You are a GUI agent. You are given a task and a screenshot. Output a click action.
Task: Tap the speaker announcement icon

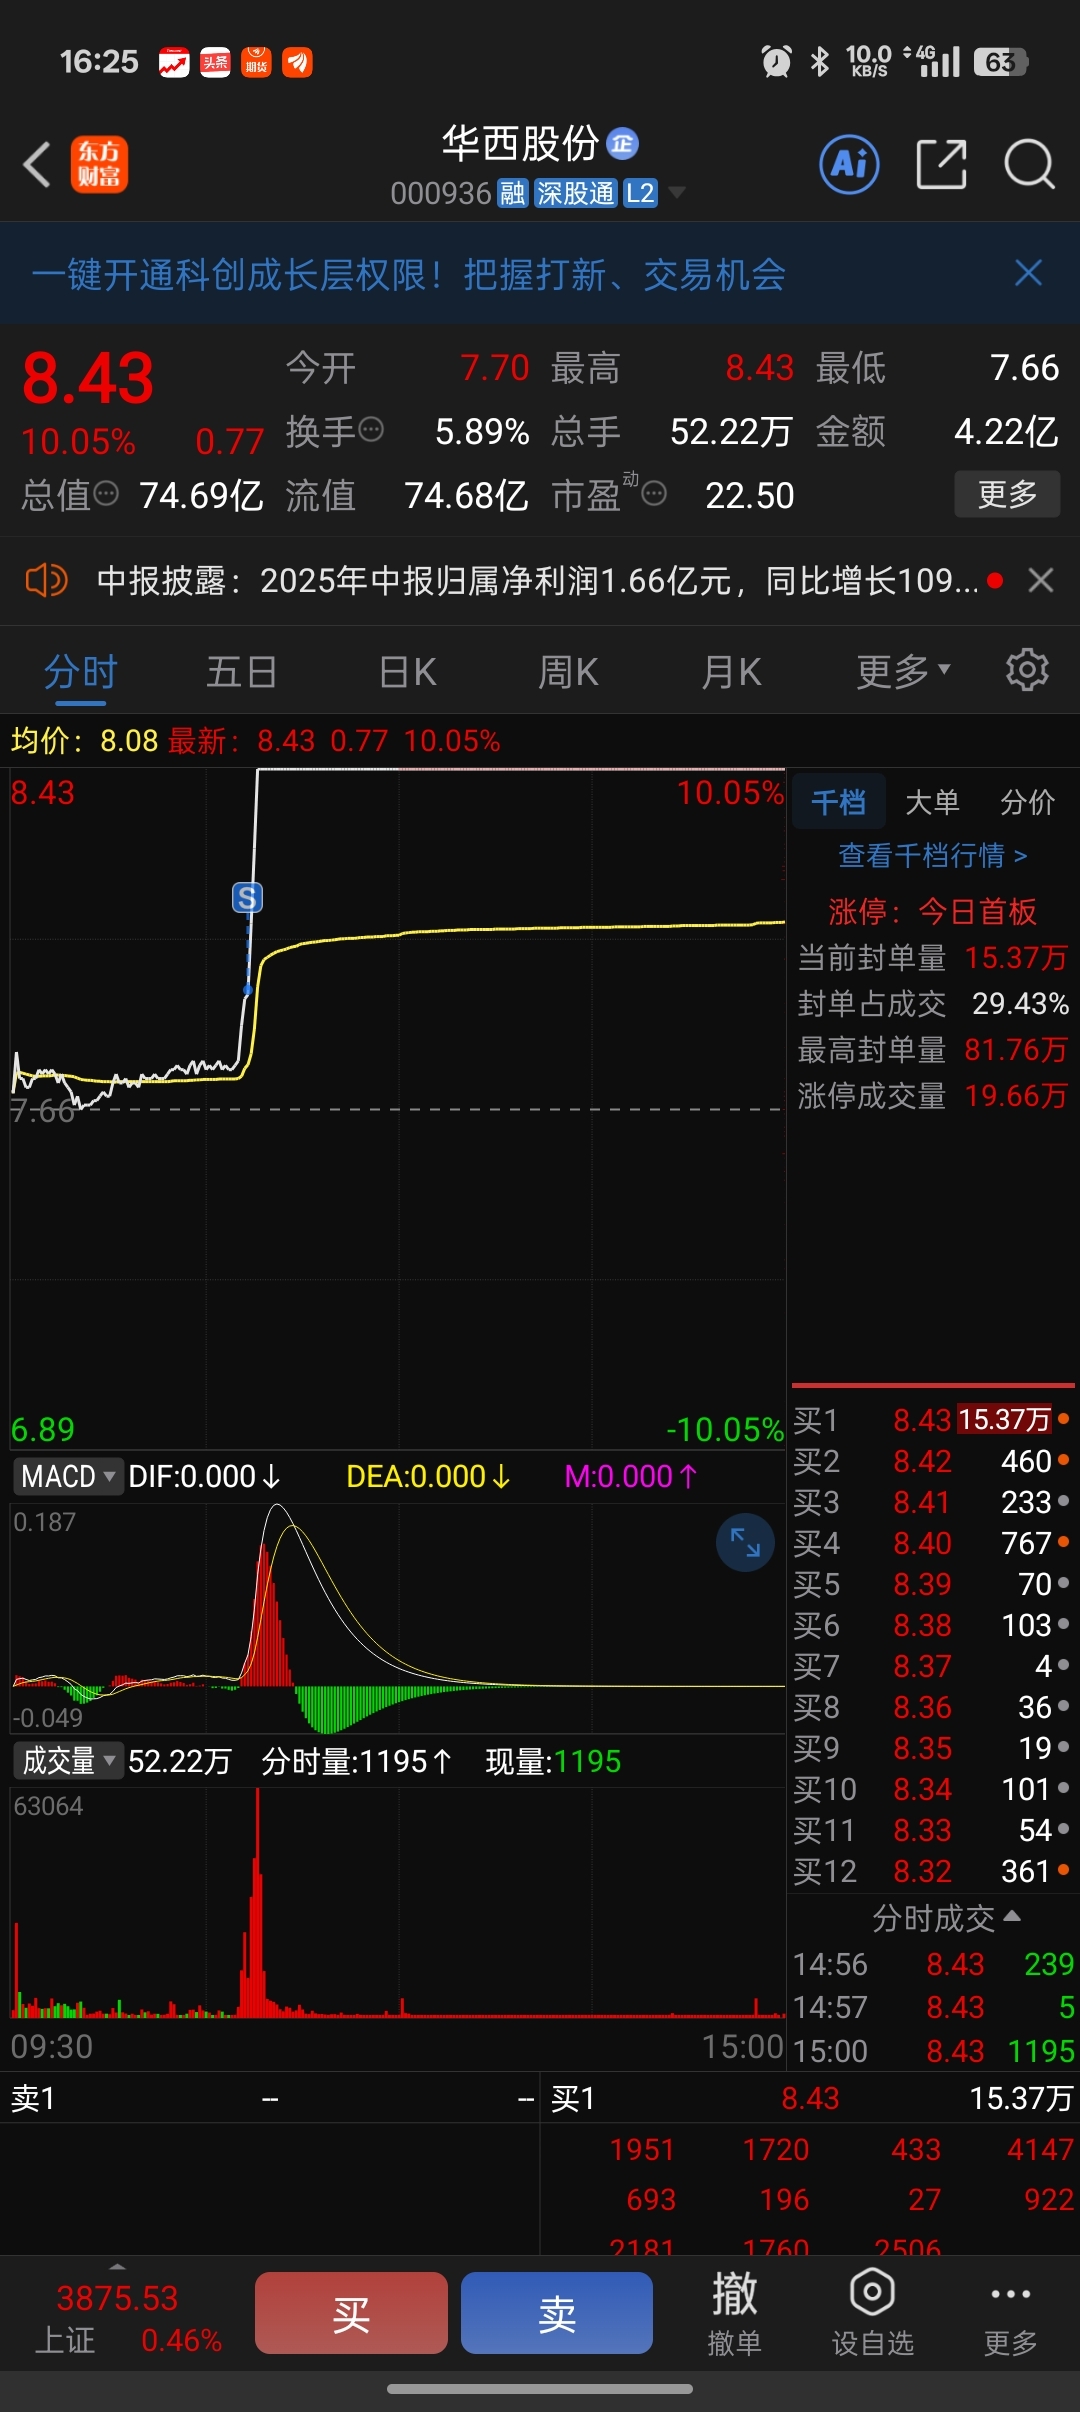coord(46,580)
